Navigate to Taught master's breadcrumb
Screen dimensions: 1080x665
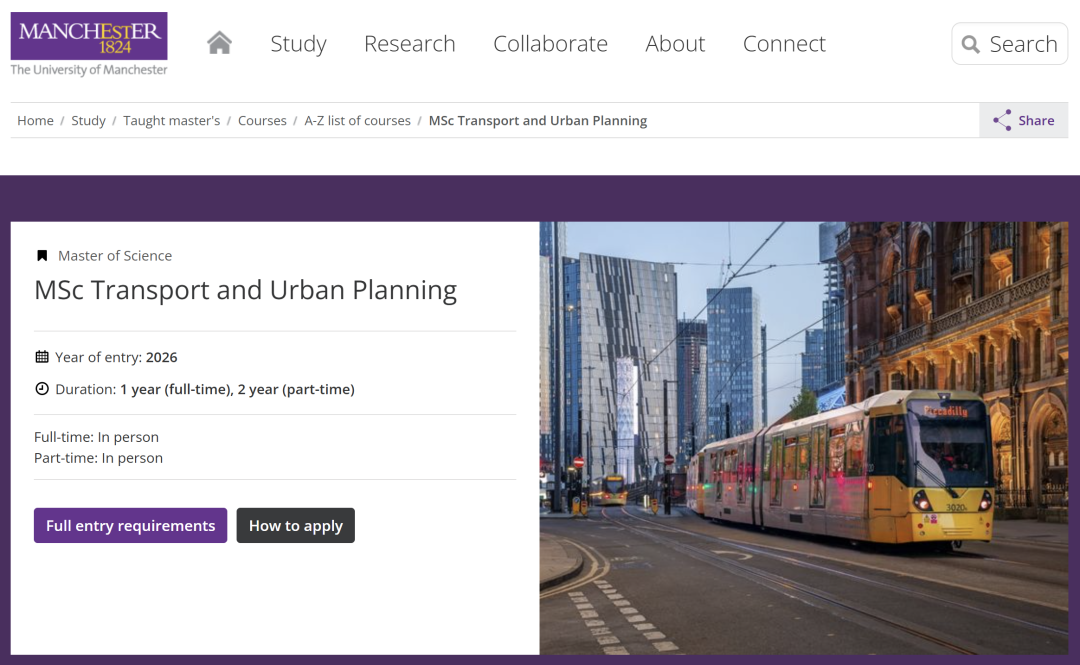pyautogui.click(x=171, y=121)
